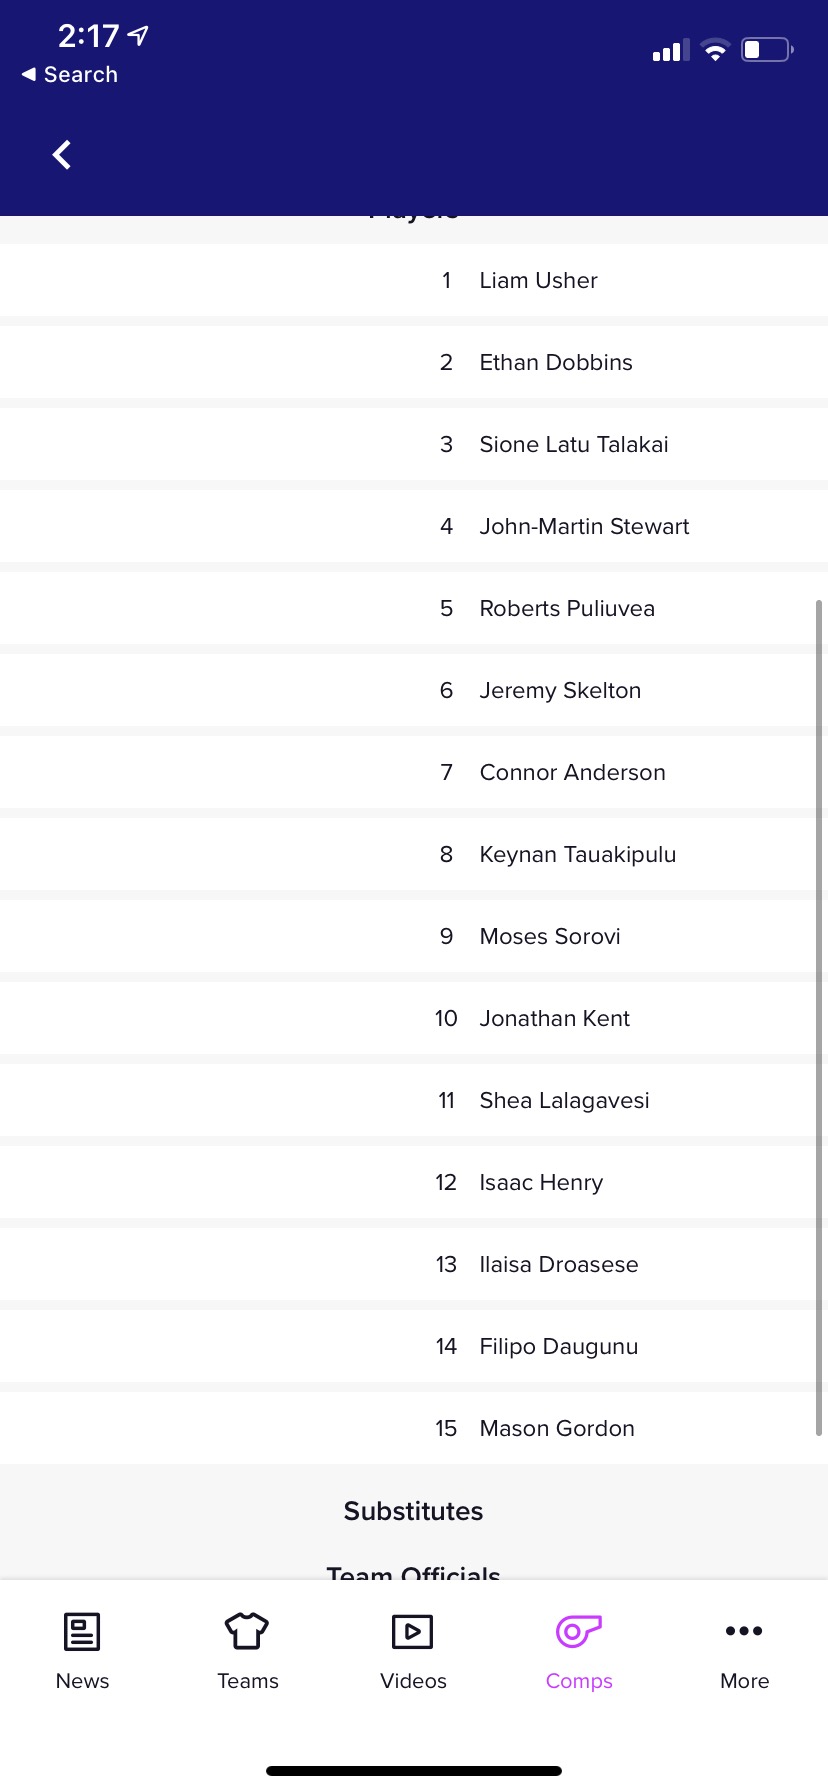The width and height of the screenshot is (828, 1792).
Task: Open Jonathan Kent's player entry
Action: pyautogui.click(x=555, y=1019)
